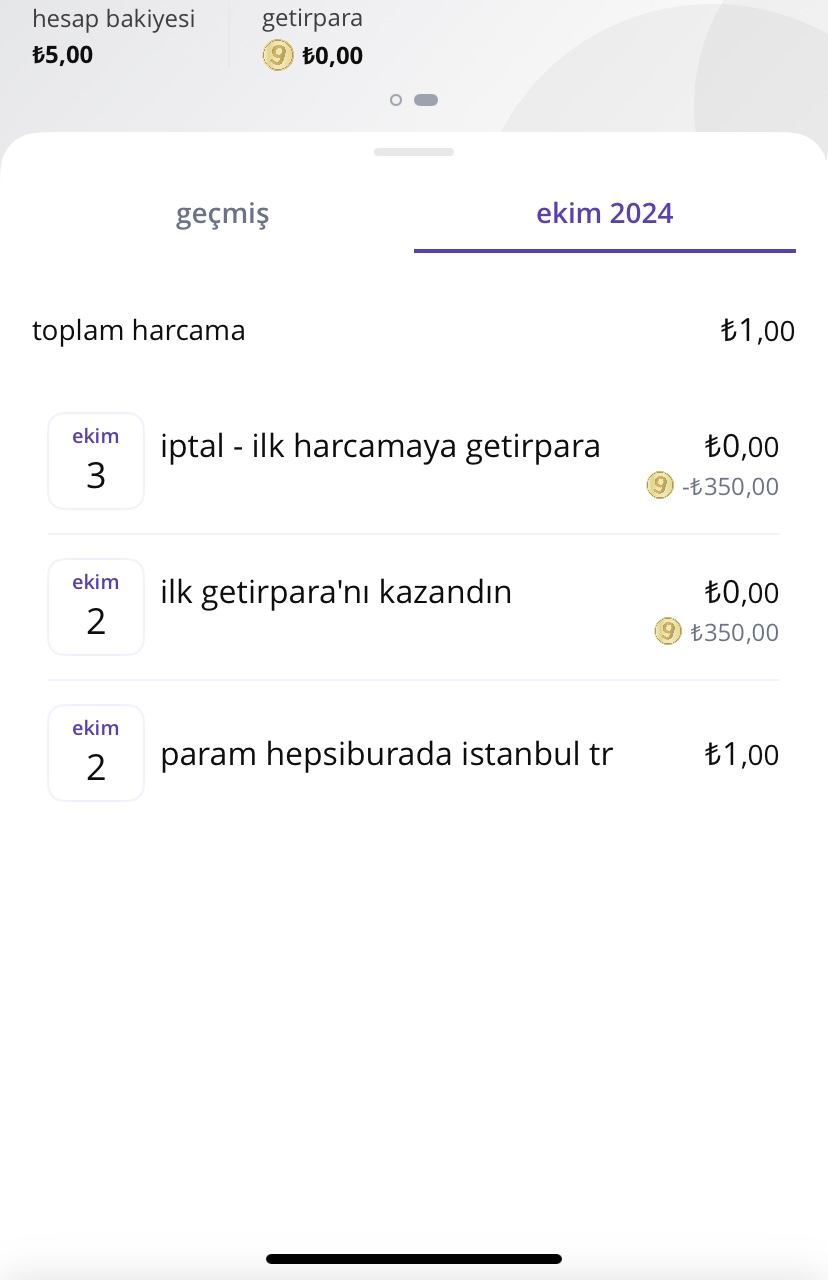Tap the -₺350,00 cancelled getirpara amount

729,487
